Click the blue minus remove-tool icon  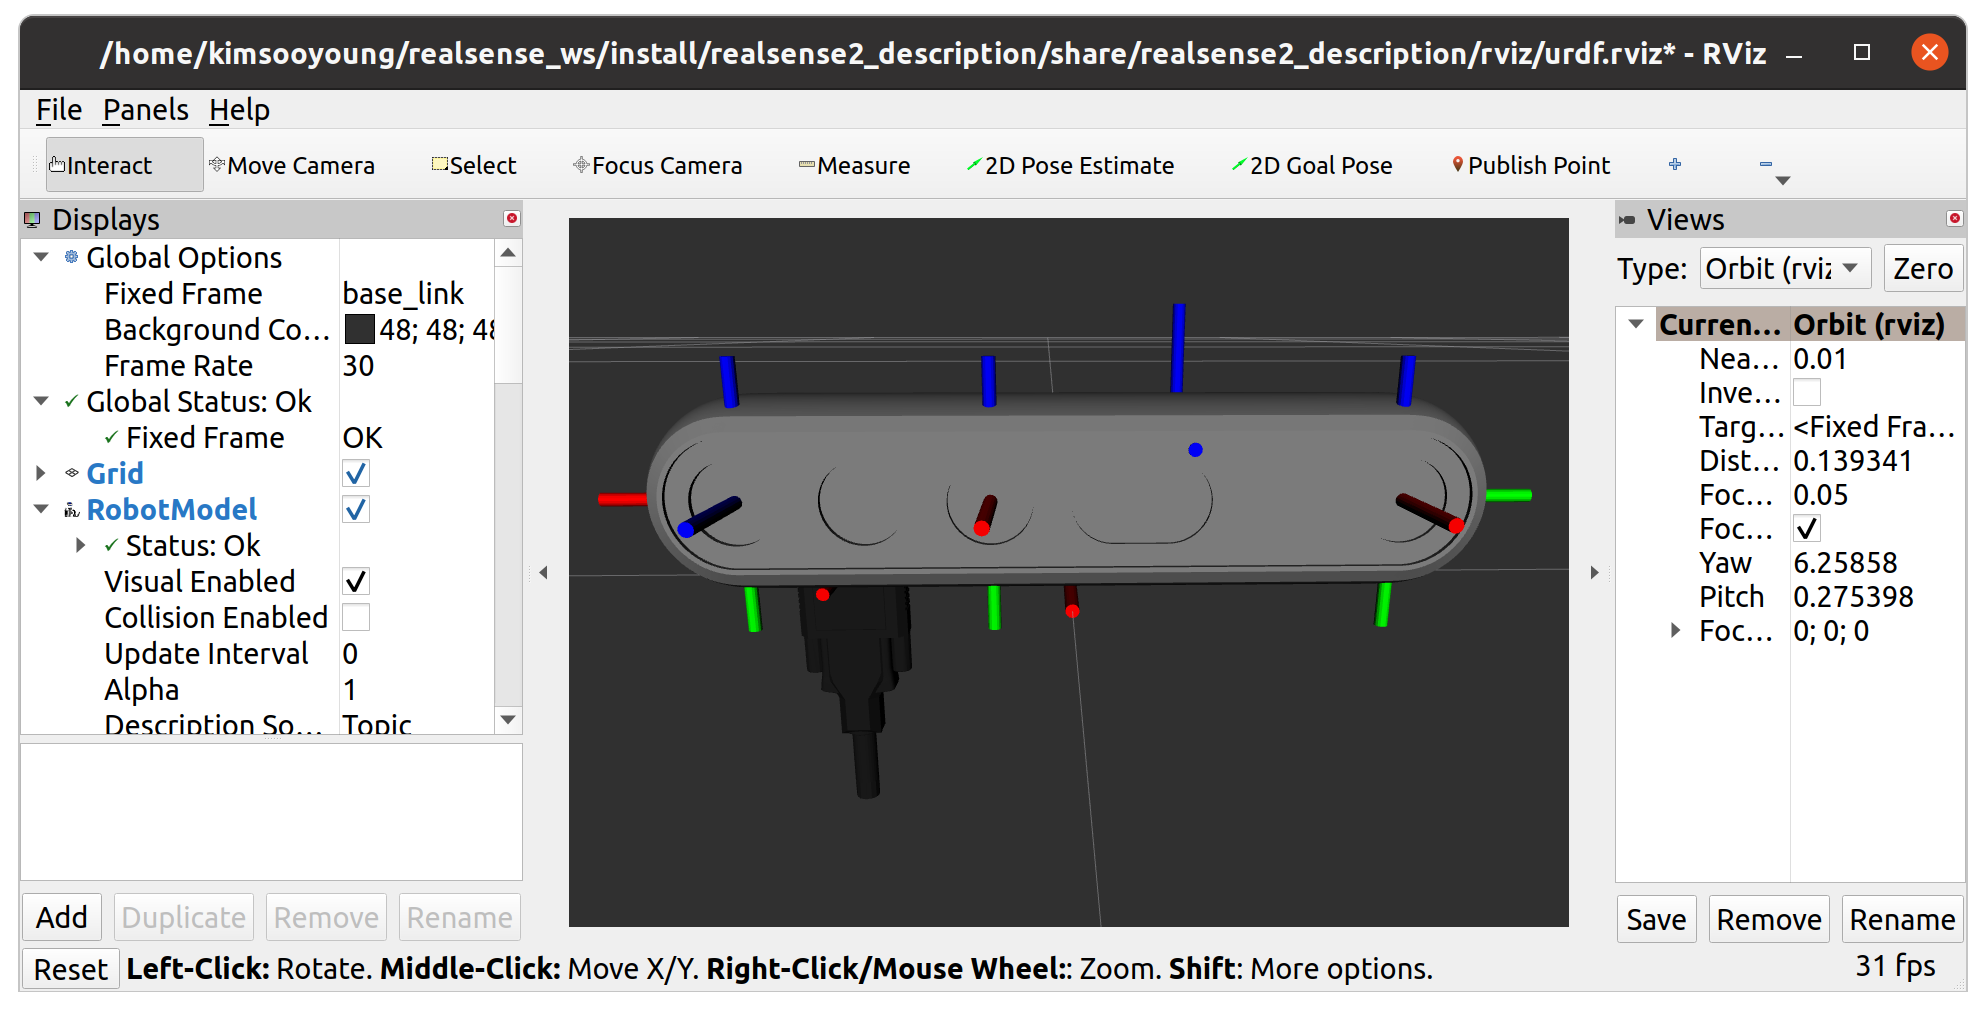1766,164
